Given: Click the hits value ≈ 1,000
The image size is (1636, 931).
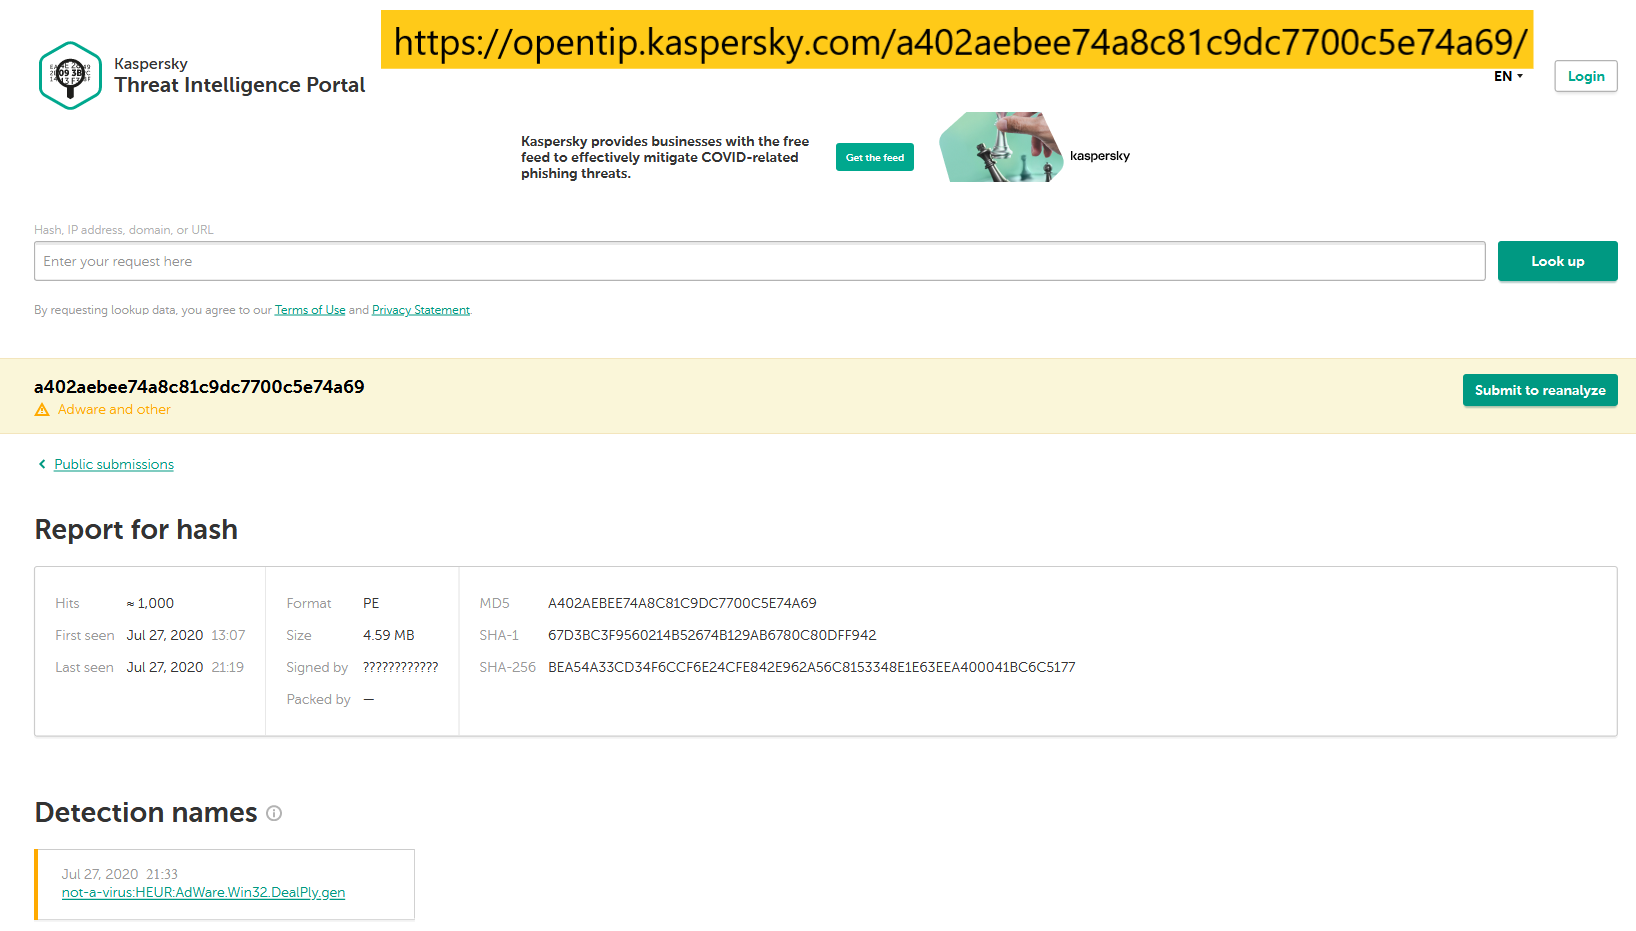Looking at the screenshot, I should pos(150,603).
